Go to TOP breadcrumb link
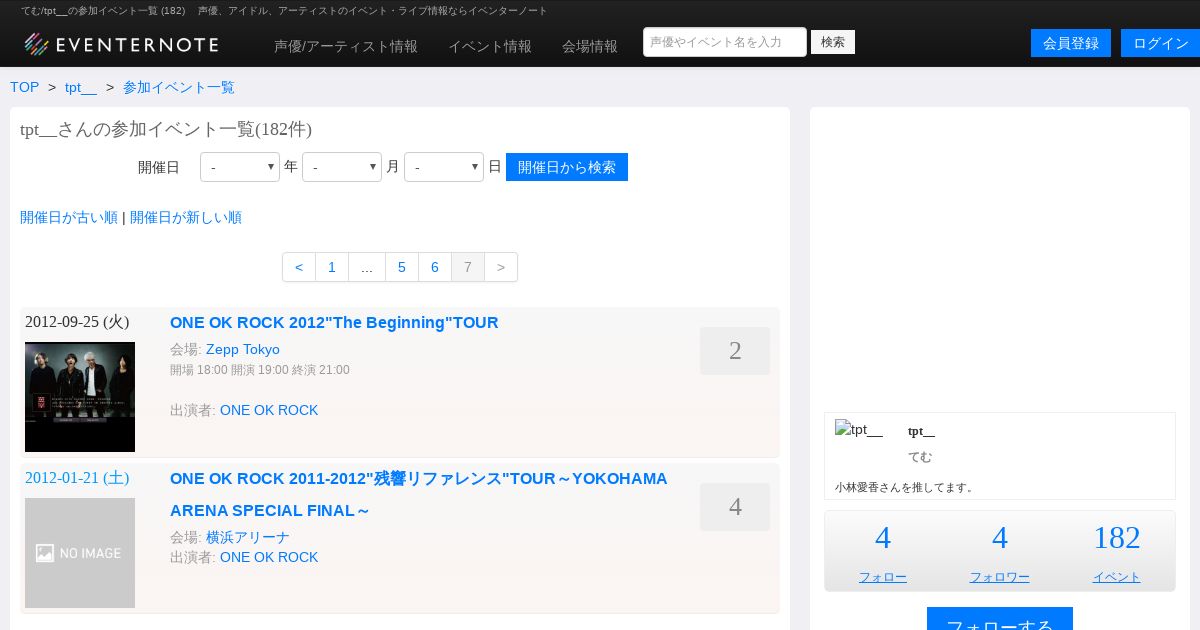Screen dimensions: 1200x630 pos(25,87)
